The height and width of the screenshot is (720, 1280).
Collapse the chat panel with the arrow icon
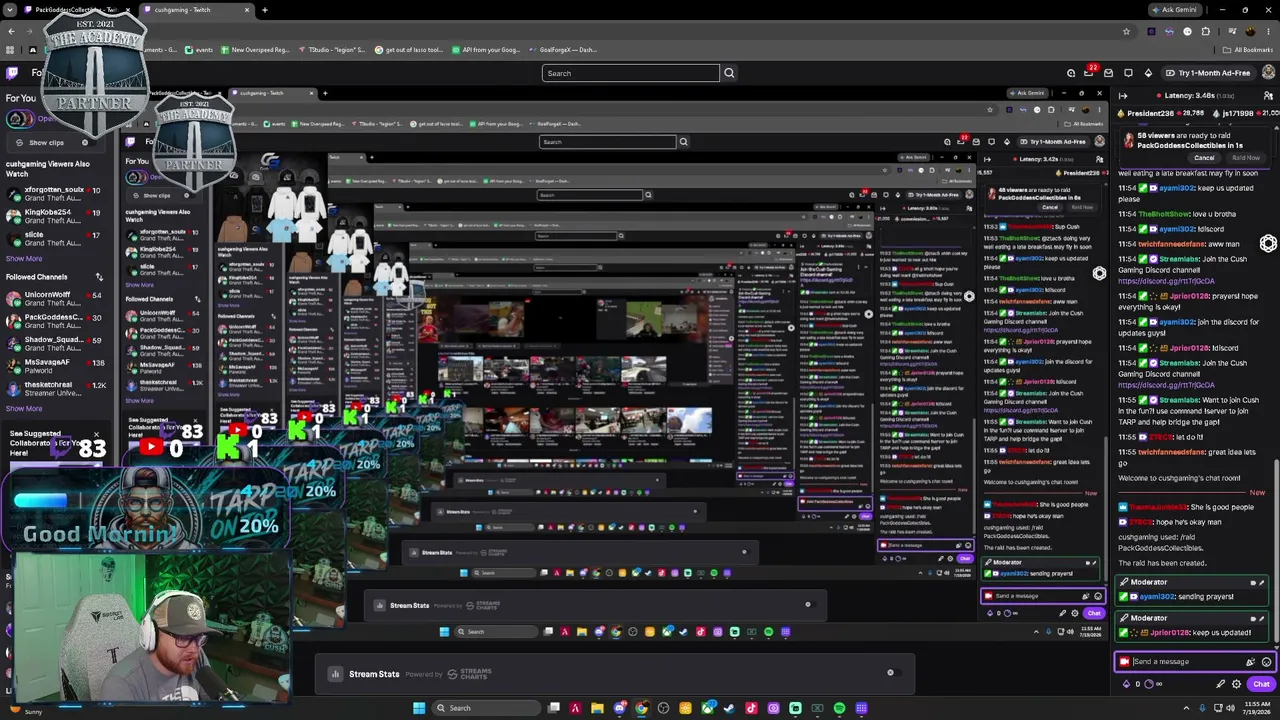pyautogui.click(x=1123, y=96)
